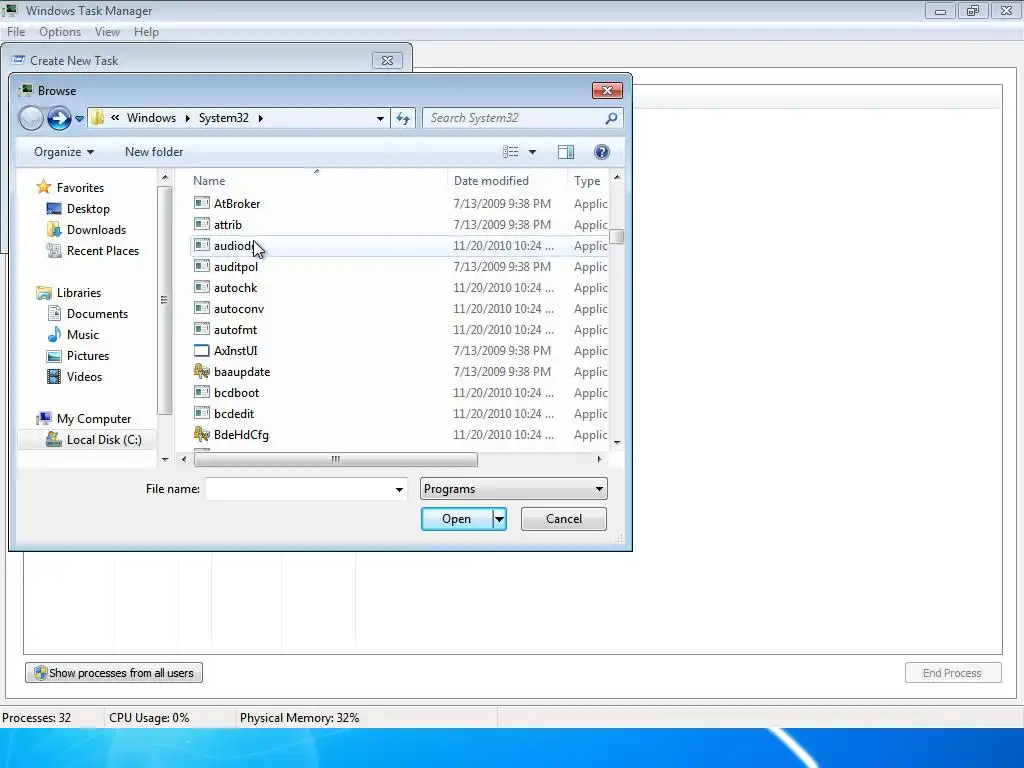Click the Help question mark icon
This screenshot has width=1024, height=768.
[601, 152]
